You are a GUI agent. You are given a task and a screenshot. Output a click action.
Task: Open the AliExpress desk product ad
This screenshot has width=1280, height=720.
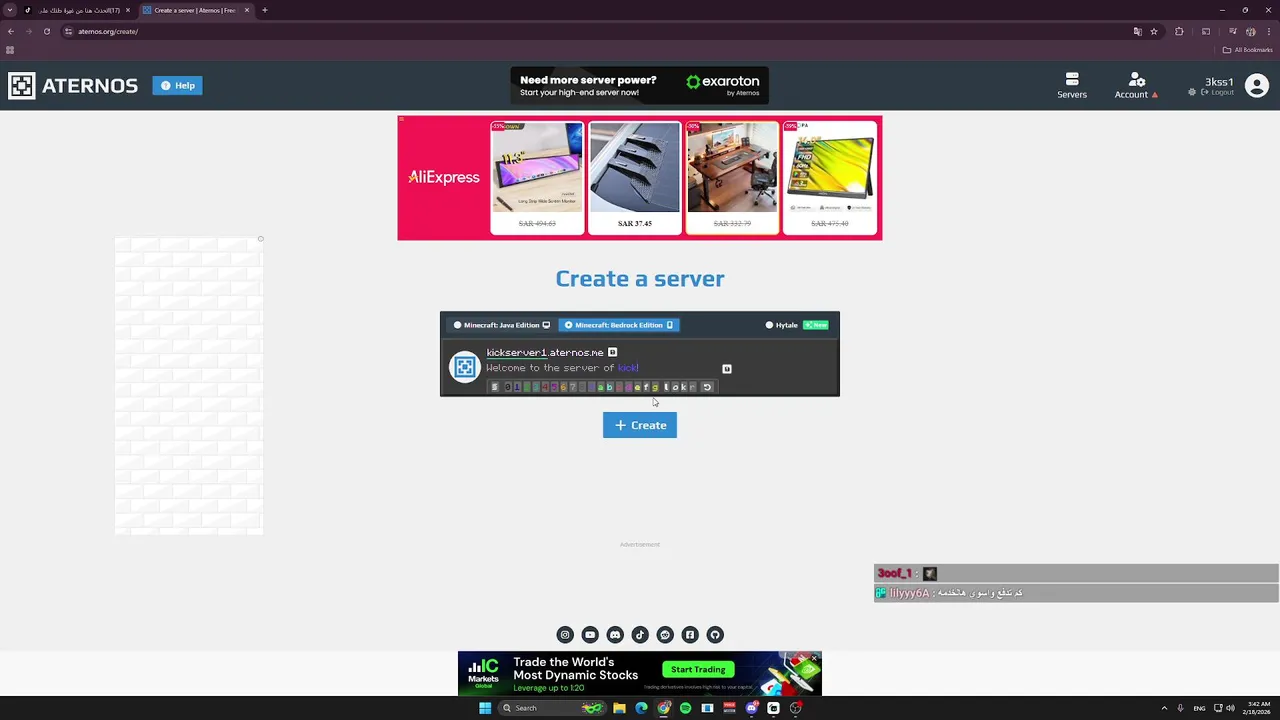click(732, 178)
